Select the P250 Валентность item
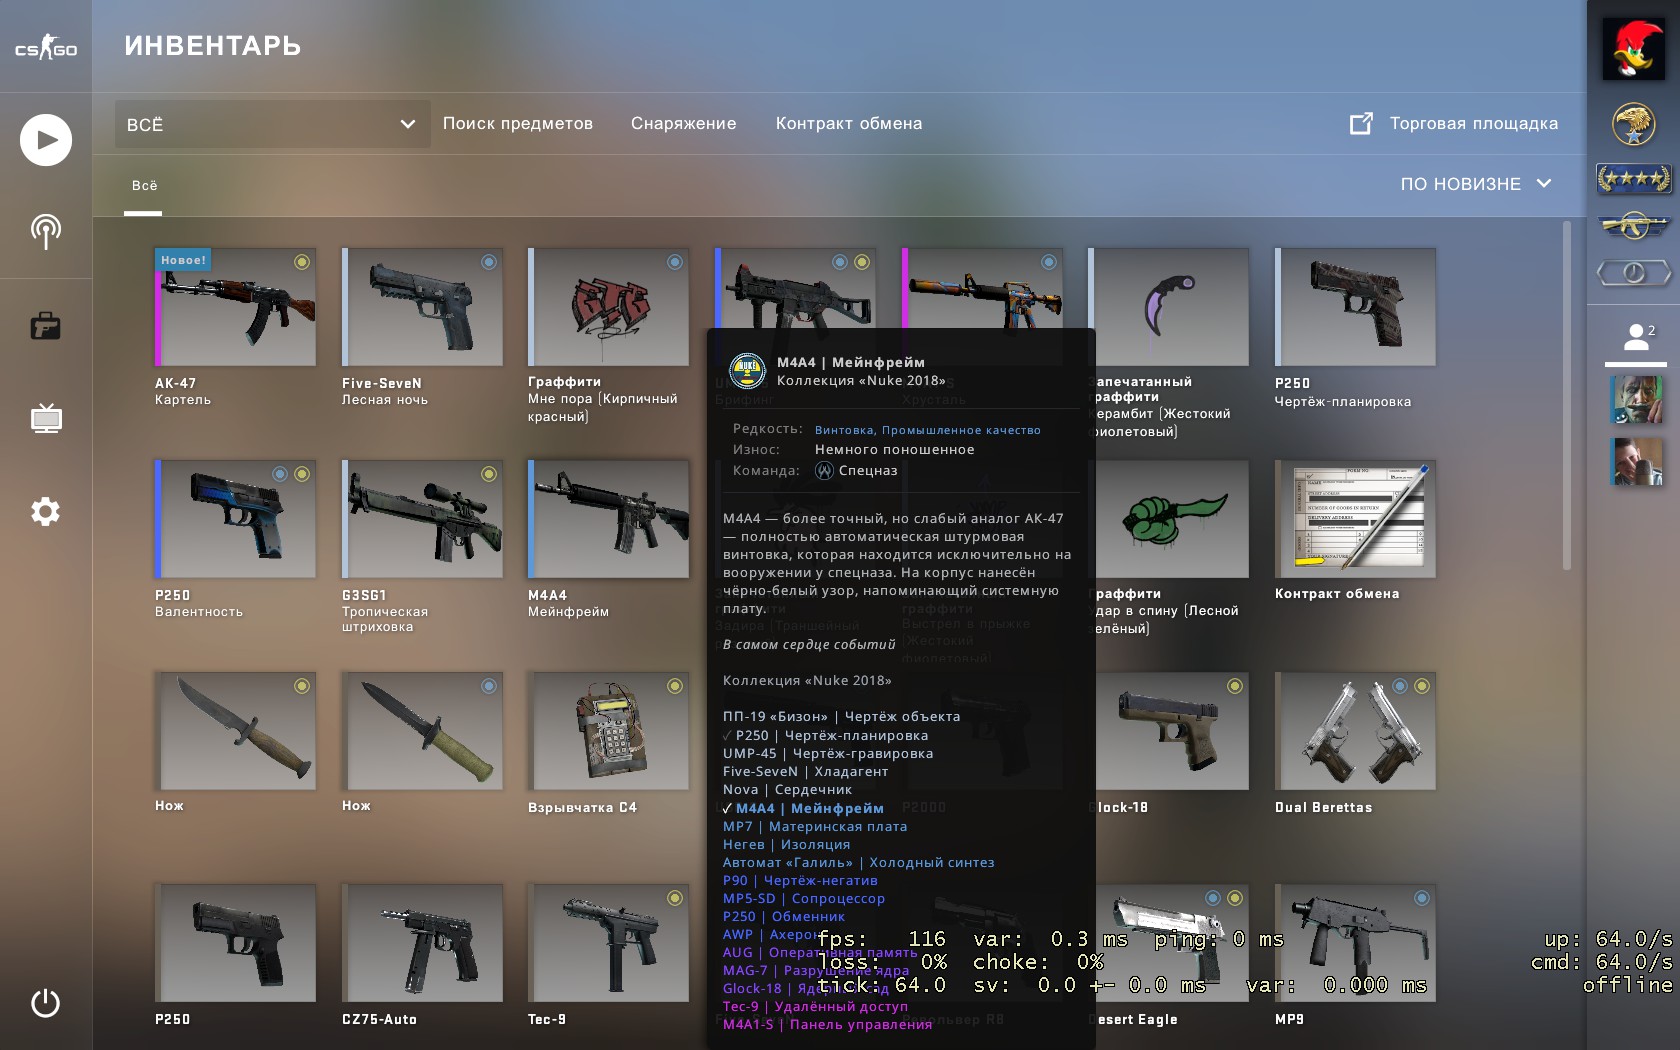 [236, 519]
